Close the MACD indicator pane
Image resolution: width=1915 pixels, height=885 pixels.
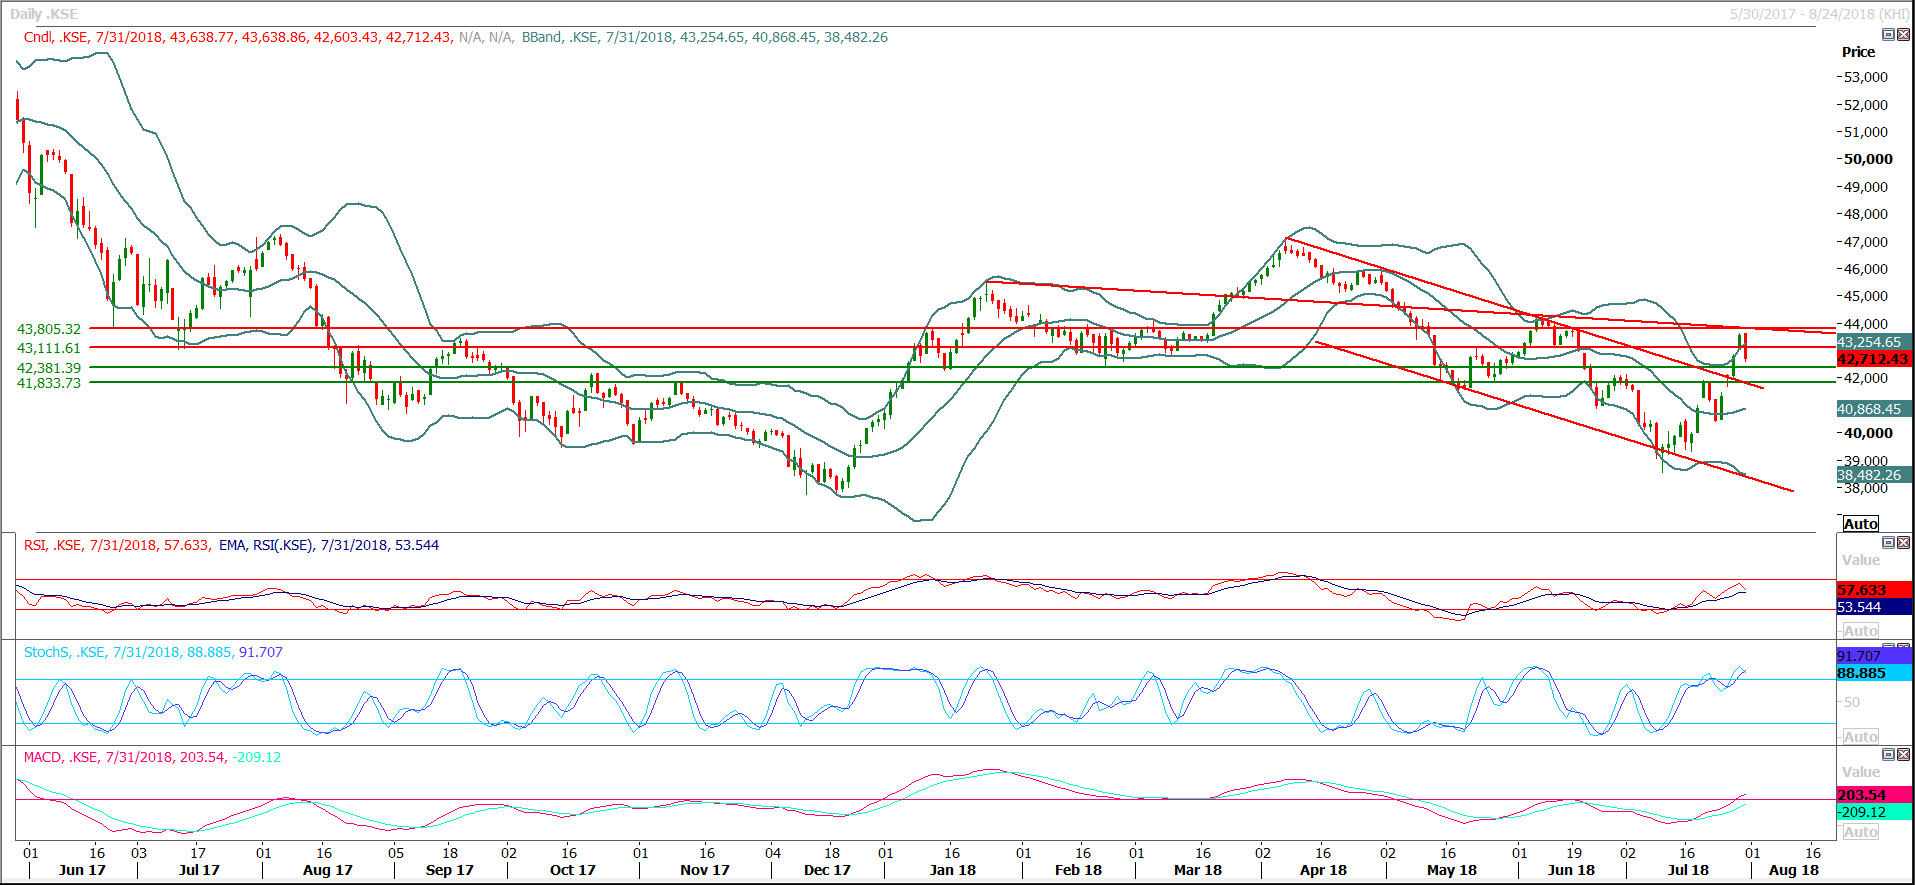(x=1903, y=755)
